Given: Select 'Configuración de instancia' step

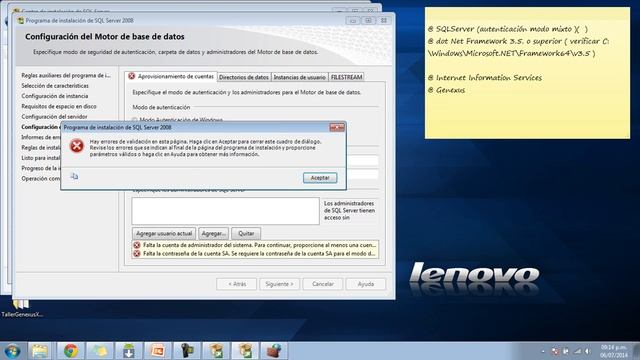Looking at the screenshot, I should (x=55, y=96).
